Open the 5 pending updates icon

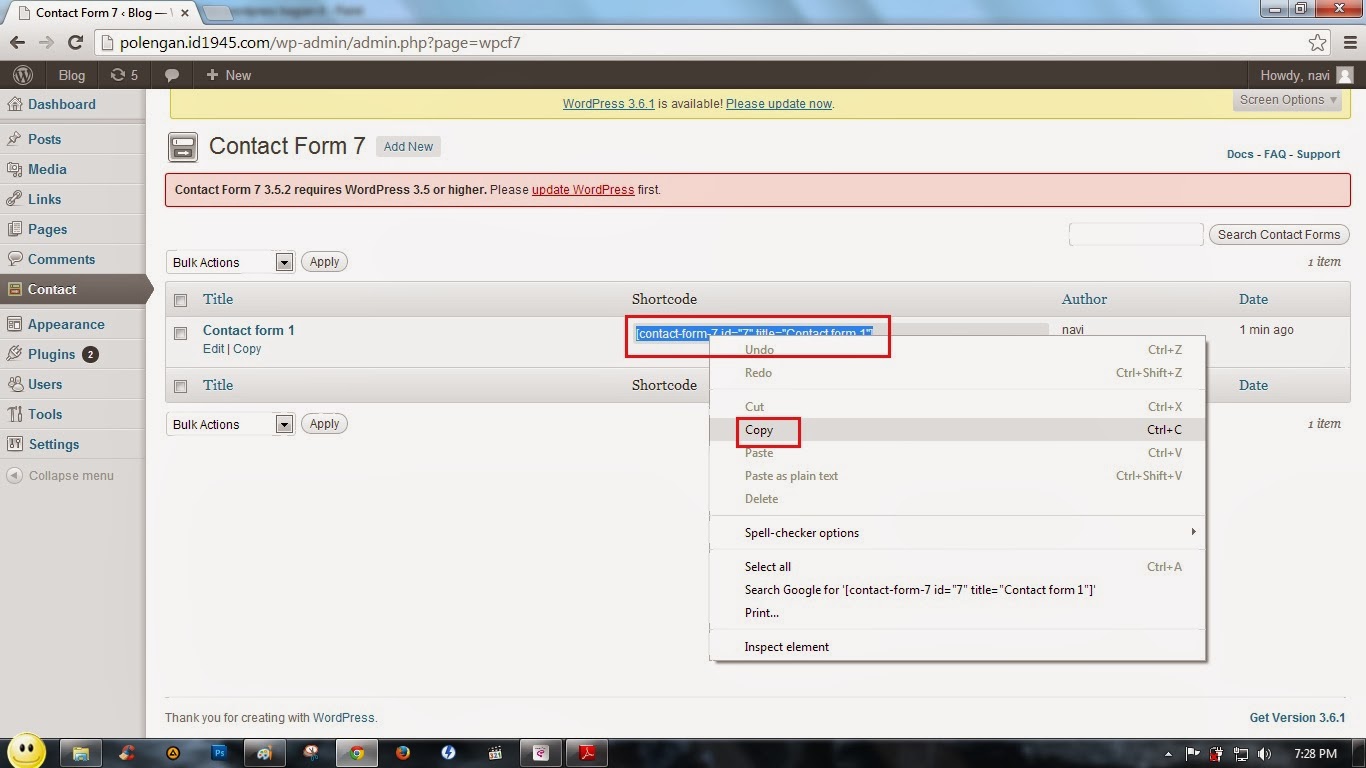tap(124, 75)
